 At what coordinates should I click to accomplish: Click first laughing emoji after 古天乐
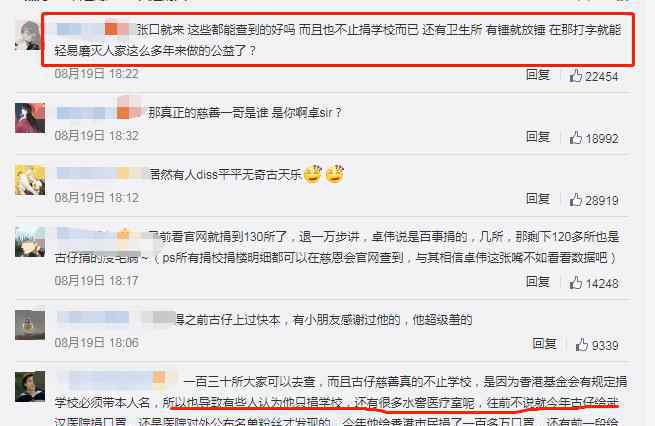click(313, 174)
